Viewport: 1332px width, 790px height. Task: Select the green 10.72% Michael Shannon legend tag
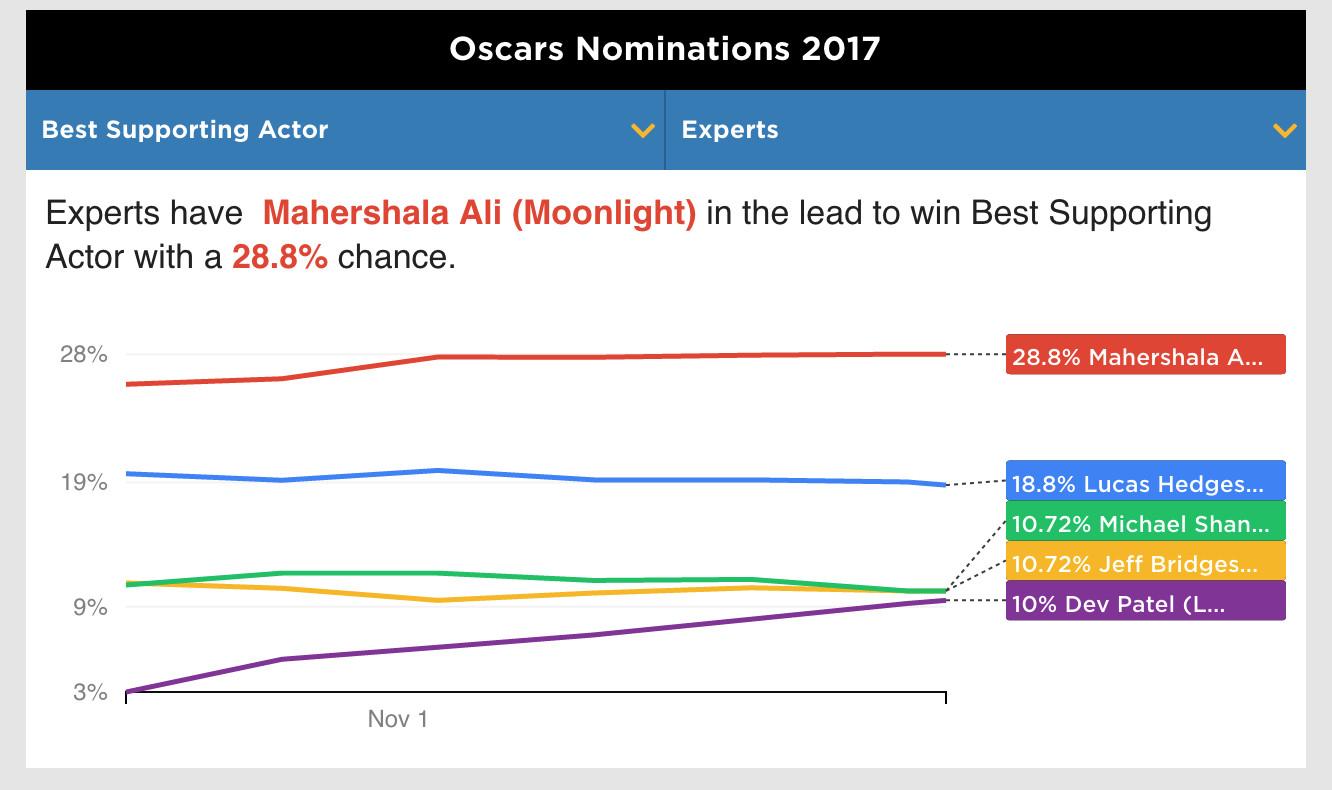click(1145, 523)
